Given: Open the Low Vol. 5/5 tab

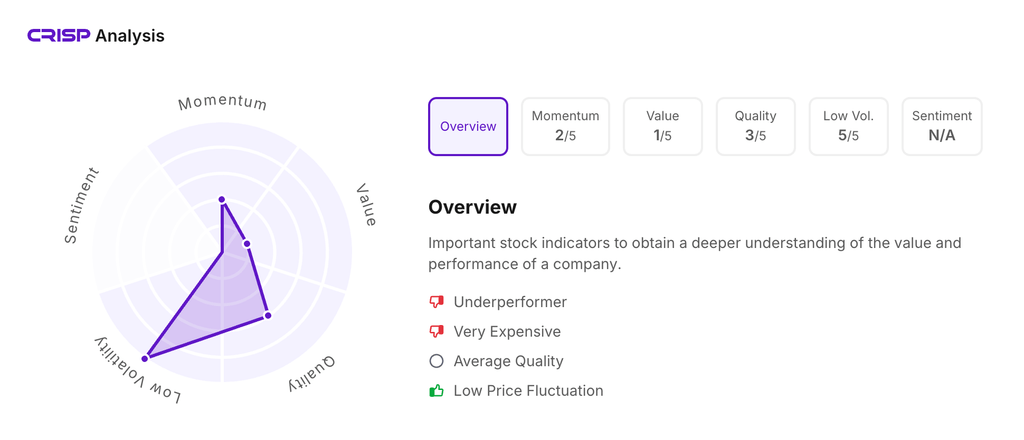Looking at the screenshot, I should 848,127.
